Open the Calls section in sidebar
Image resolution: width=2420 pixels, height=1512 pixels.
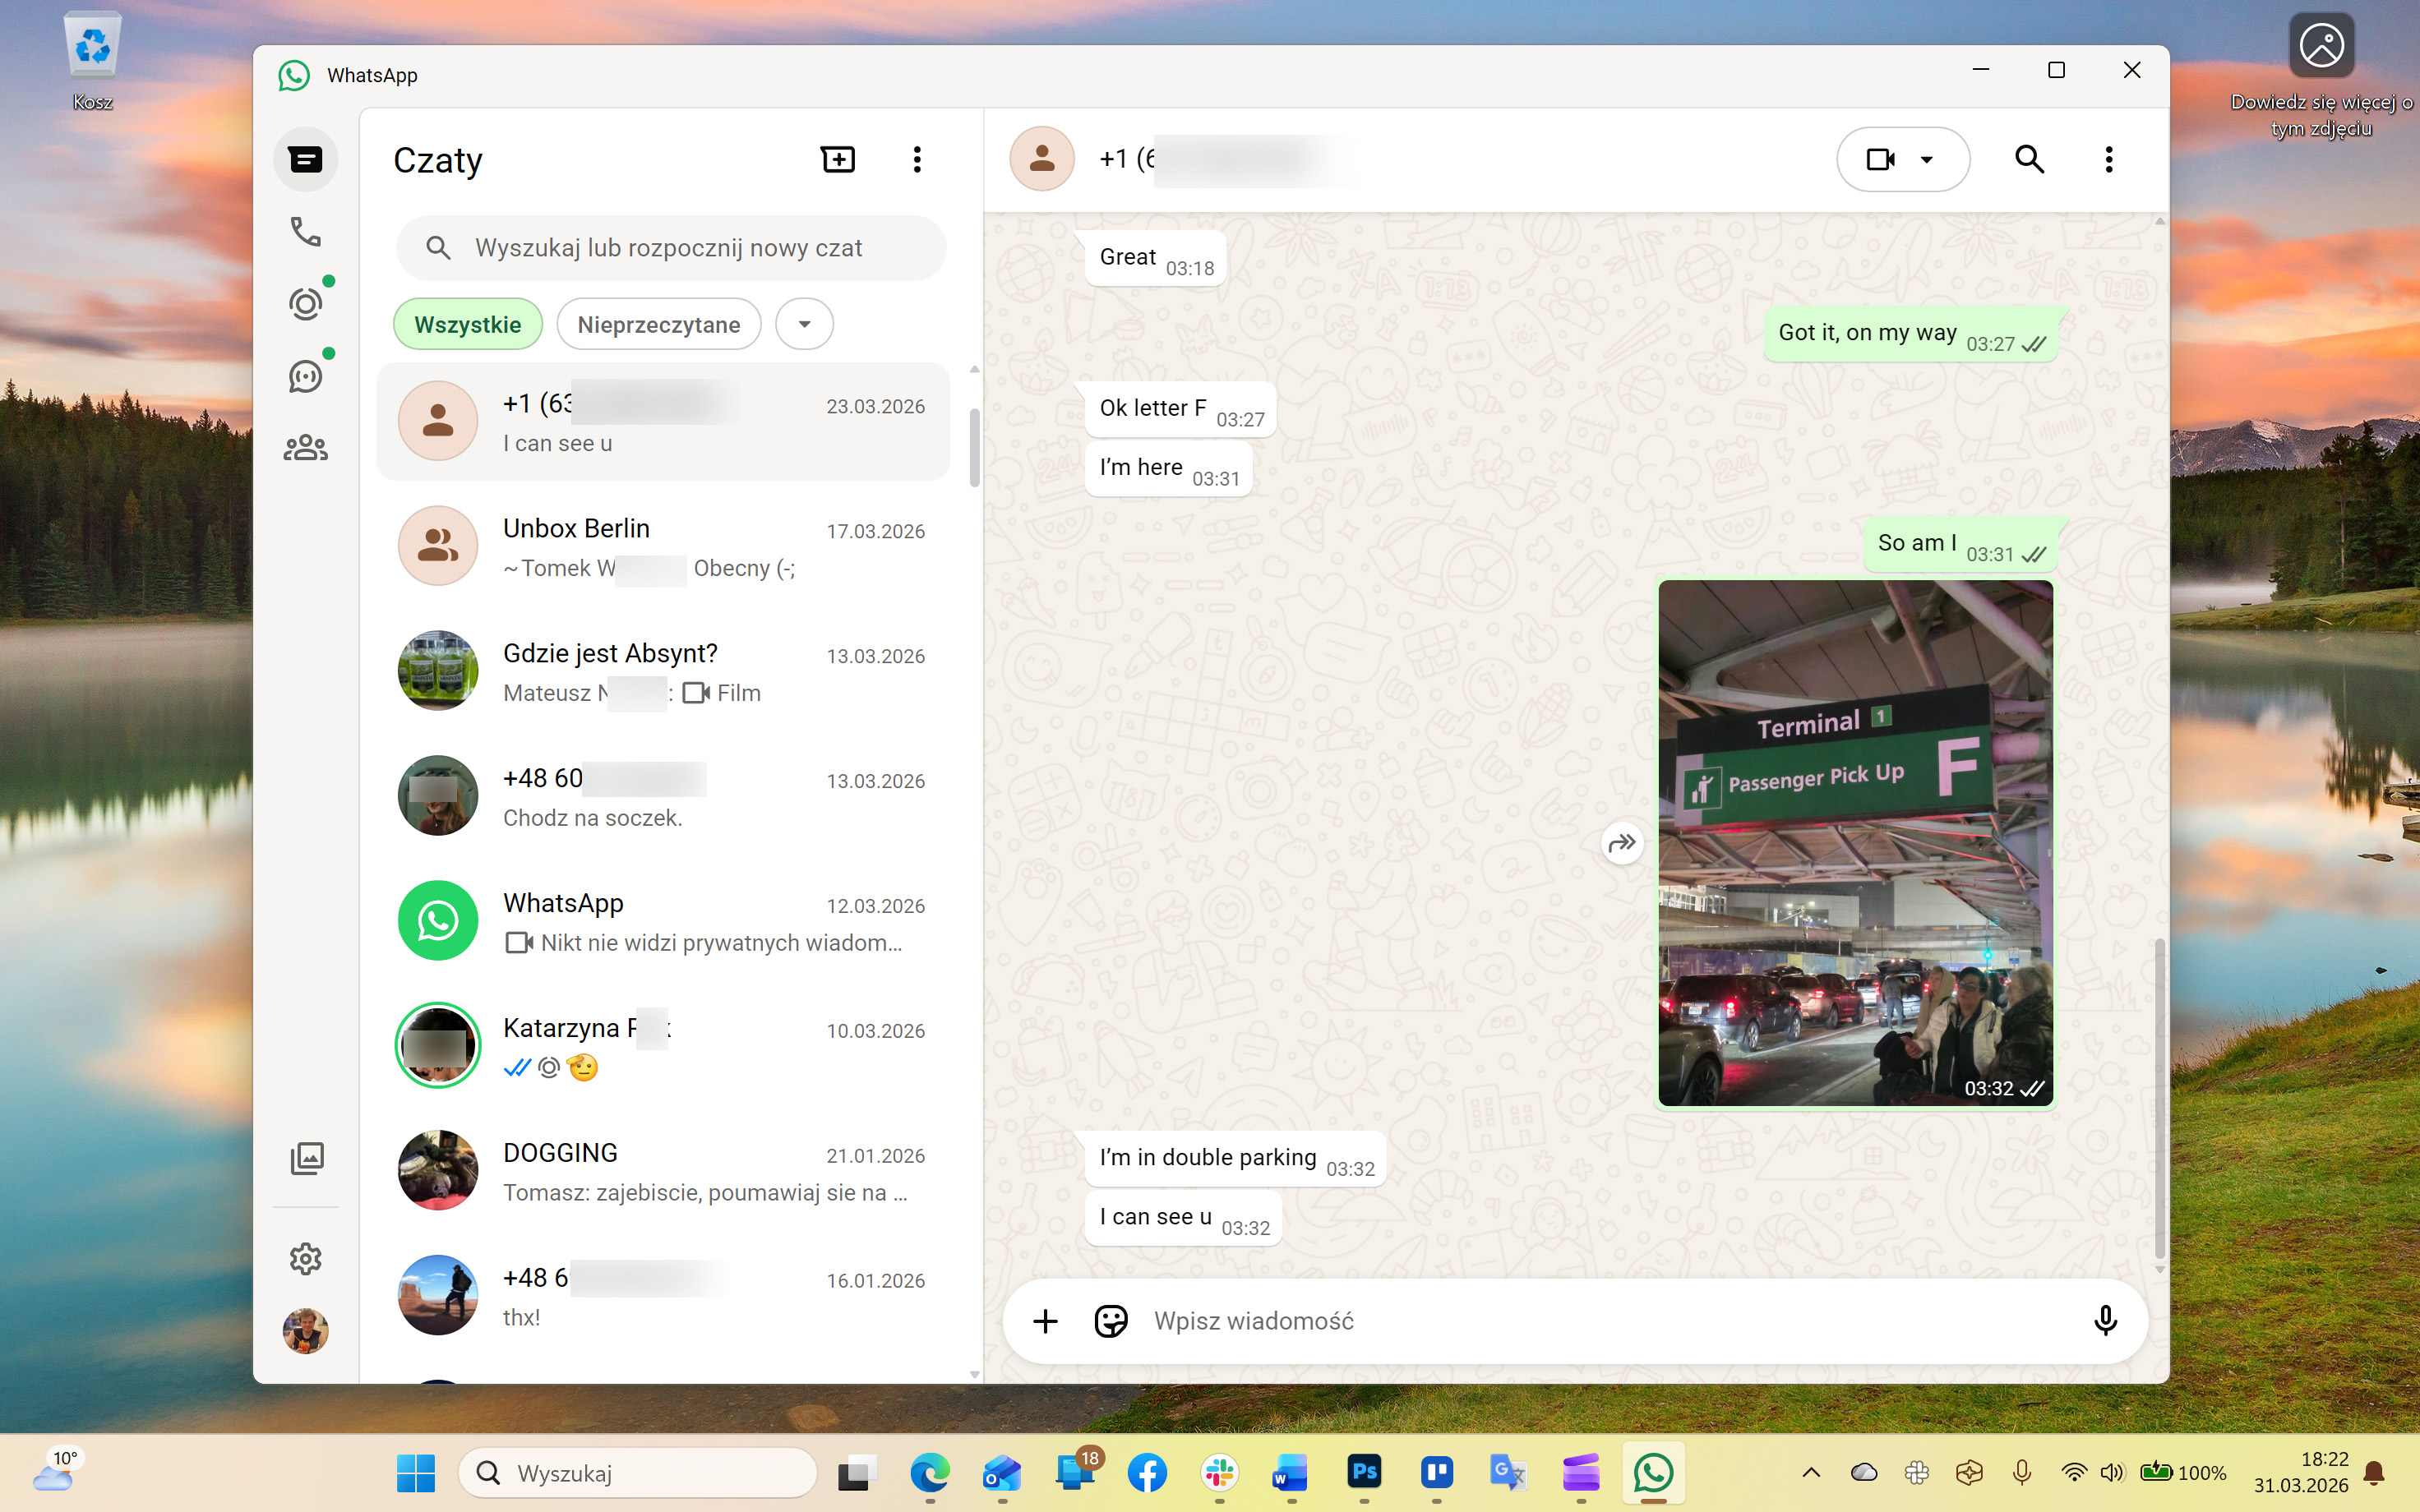point(305,232)
